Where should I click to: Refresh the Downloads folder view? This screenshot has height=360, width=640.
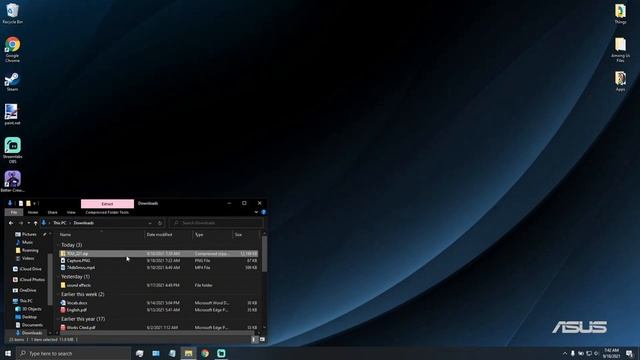coord(160,223)
